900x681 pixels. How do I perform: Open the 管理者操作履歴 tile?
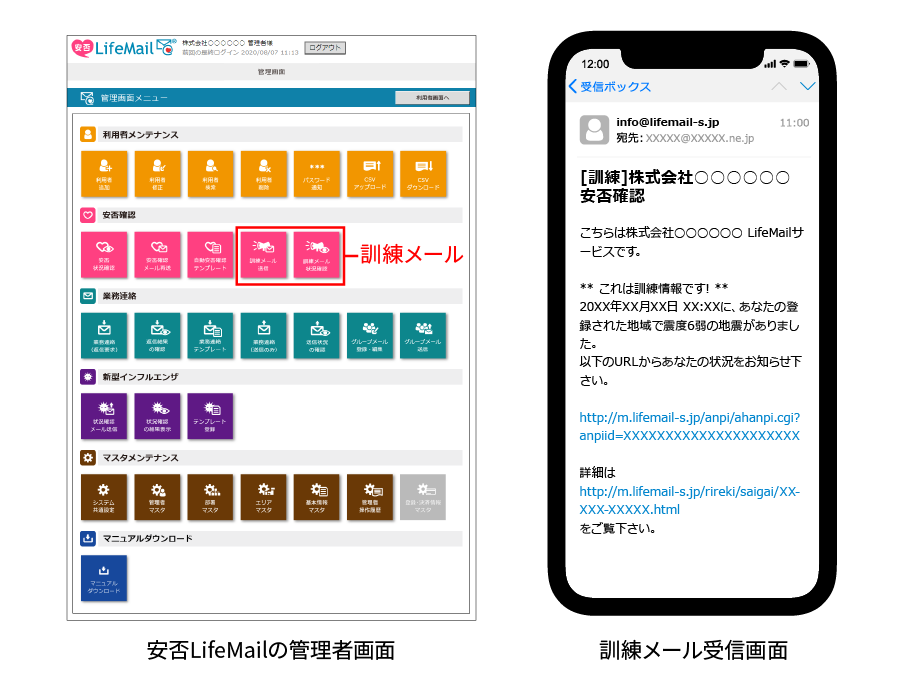tap(370, 497)
